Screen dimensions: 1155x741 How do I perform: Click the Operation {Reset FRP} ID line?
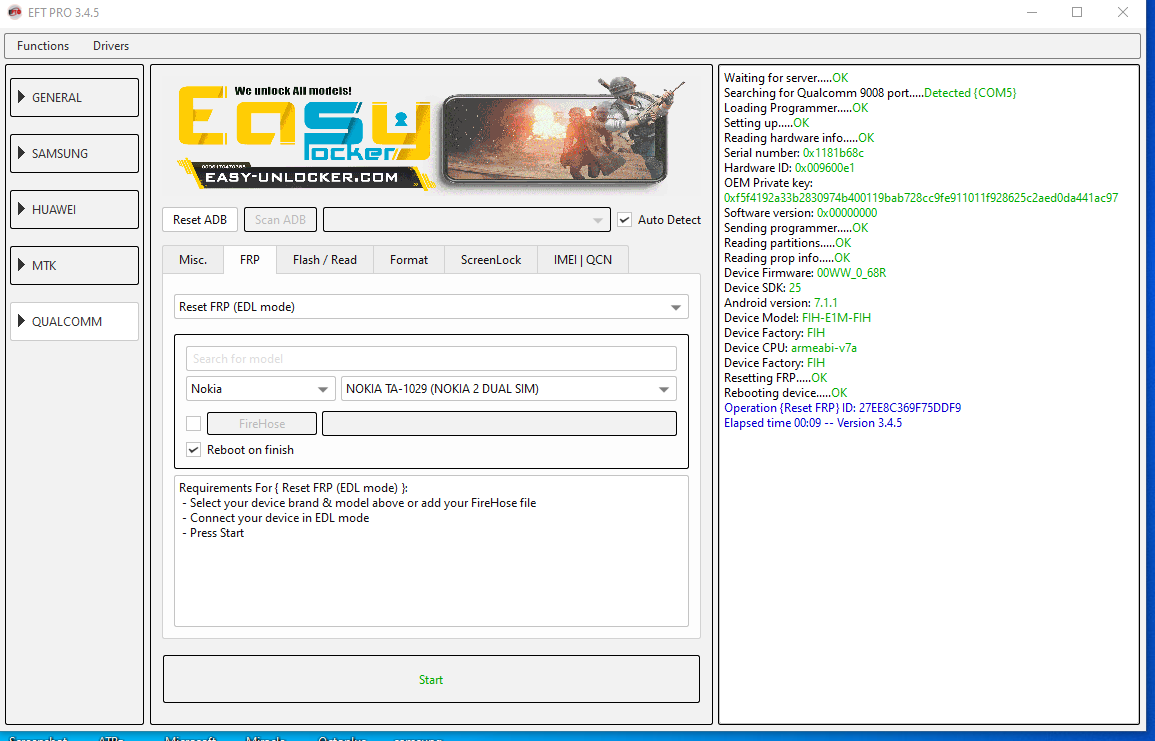[842, 408]
